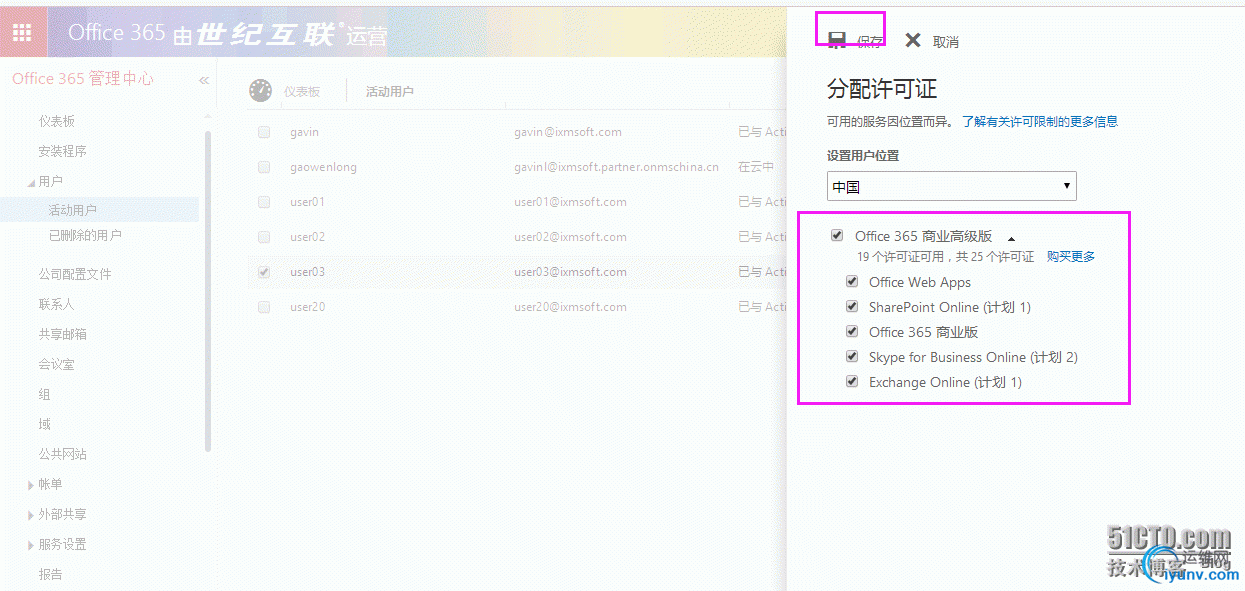
Task: Open the app launcher waffle icon
Action: 22,32
